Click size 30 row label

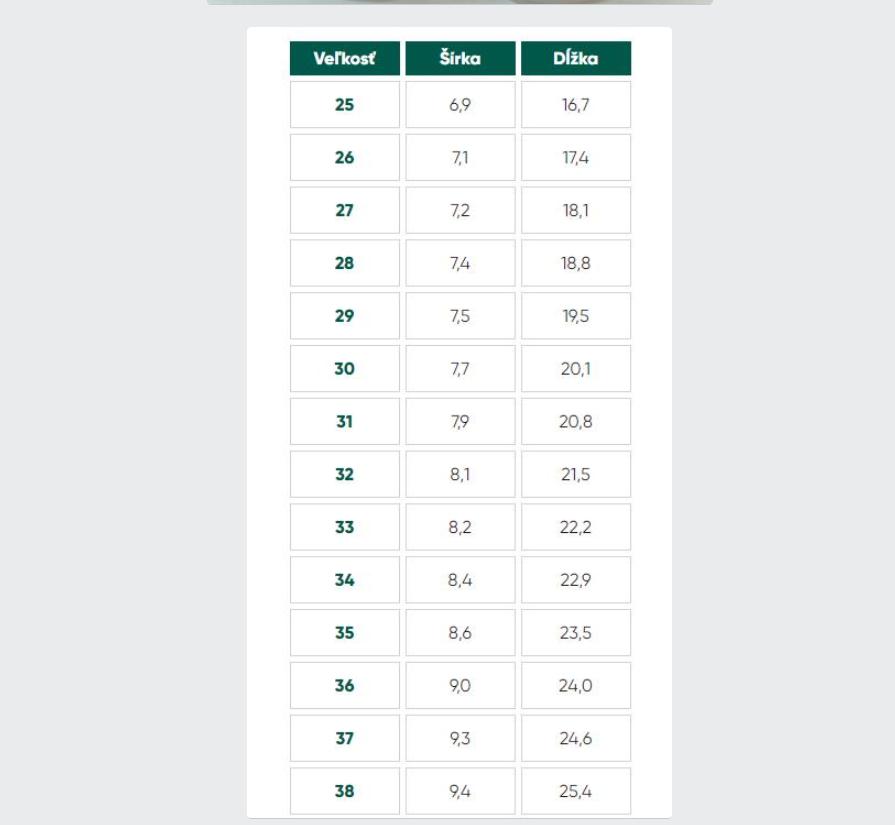(x=344, y=369)
